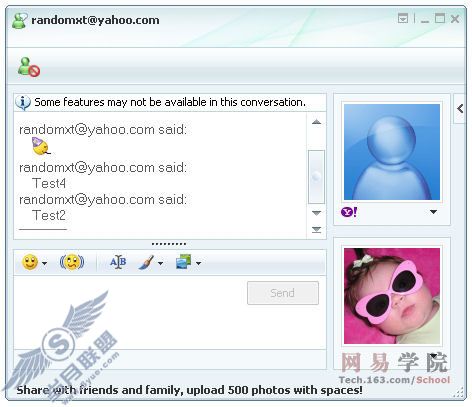This screenshot has width=472, height=407.
Task: Open the contact display picture options arrow
Action: coord(433,212)
